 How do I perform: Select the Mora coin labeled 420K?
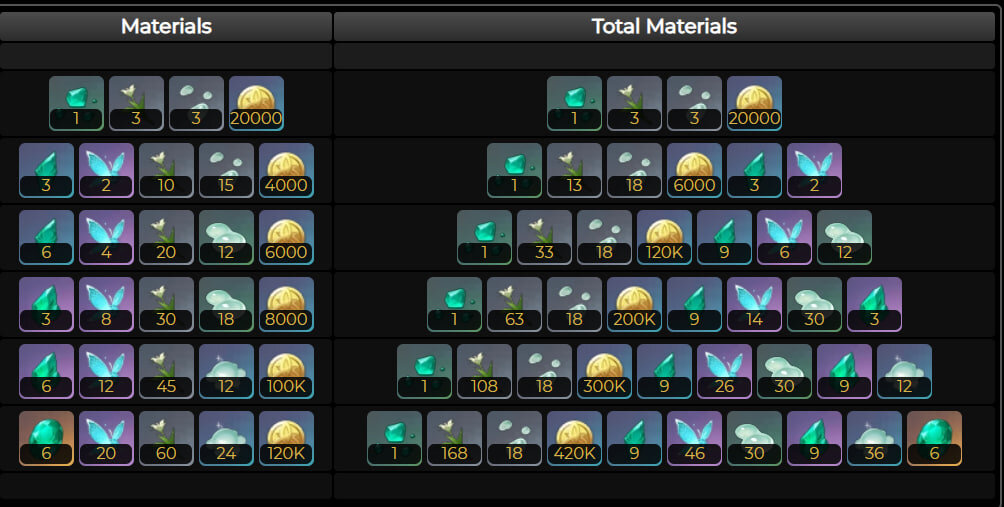pyautogui.click(x=574, y=438)
